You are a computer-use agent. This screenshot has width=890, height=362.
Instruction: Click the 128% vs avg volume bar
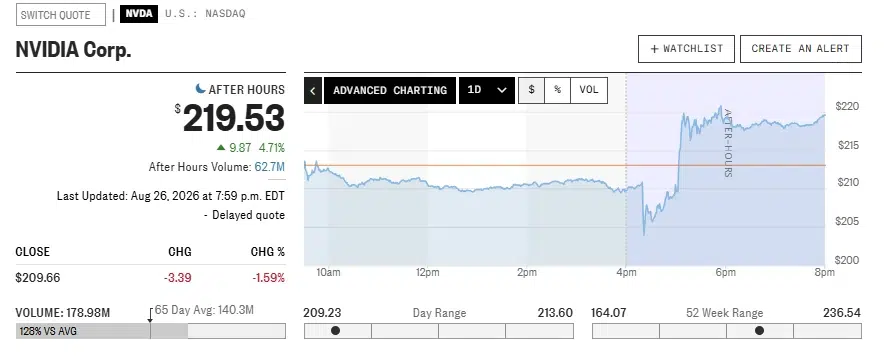pos(102,331)
